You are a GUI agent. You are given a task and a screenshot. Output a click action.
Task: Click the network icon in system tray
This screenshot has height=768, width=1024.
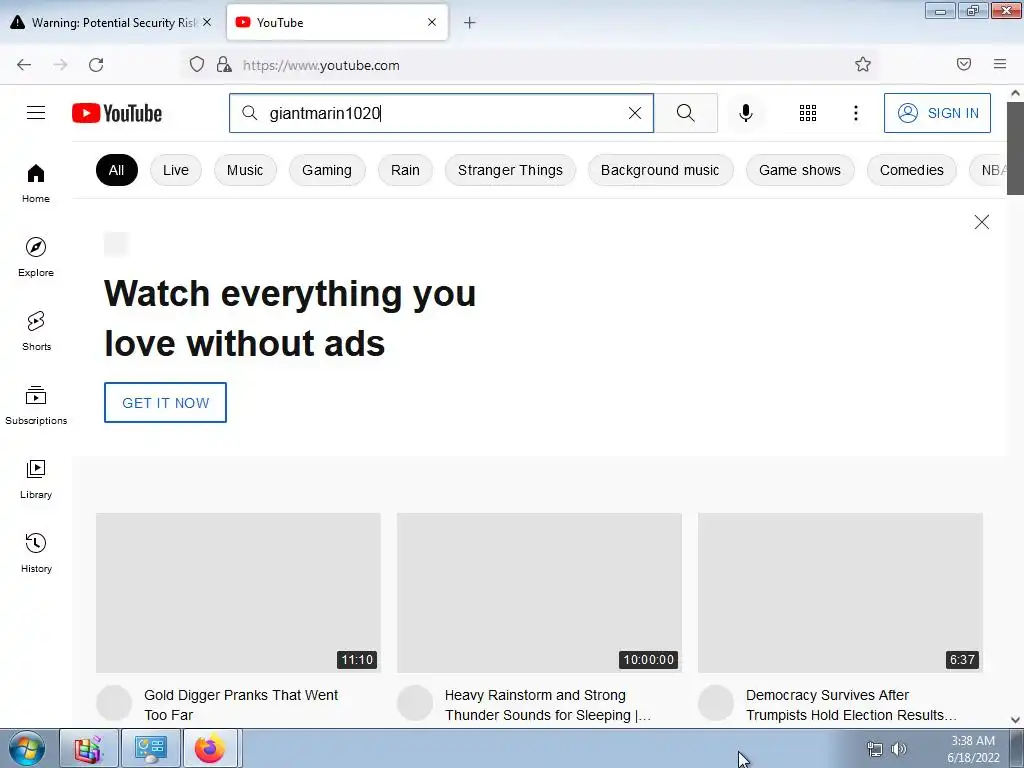(874, 749)
